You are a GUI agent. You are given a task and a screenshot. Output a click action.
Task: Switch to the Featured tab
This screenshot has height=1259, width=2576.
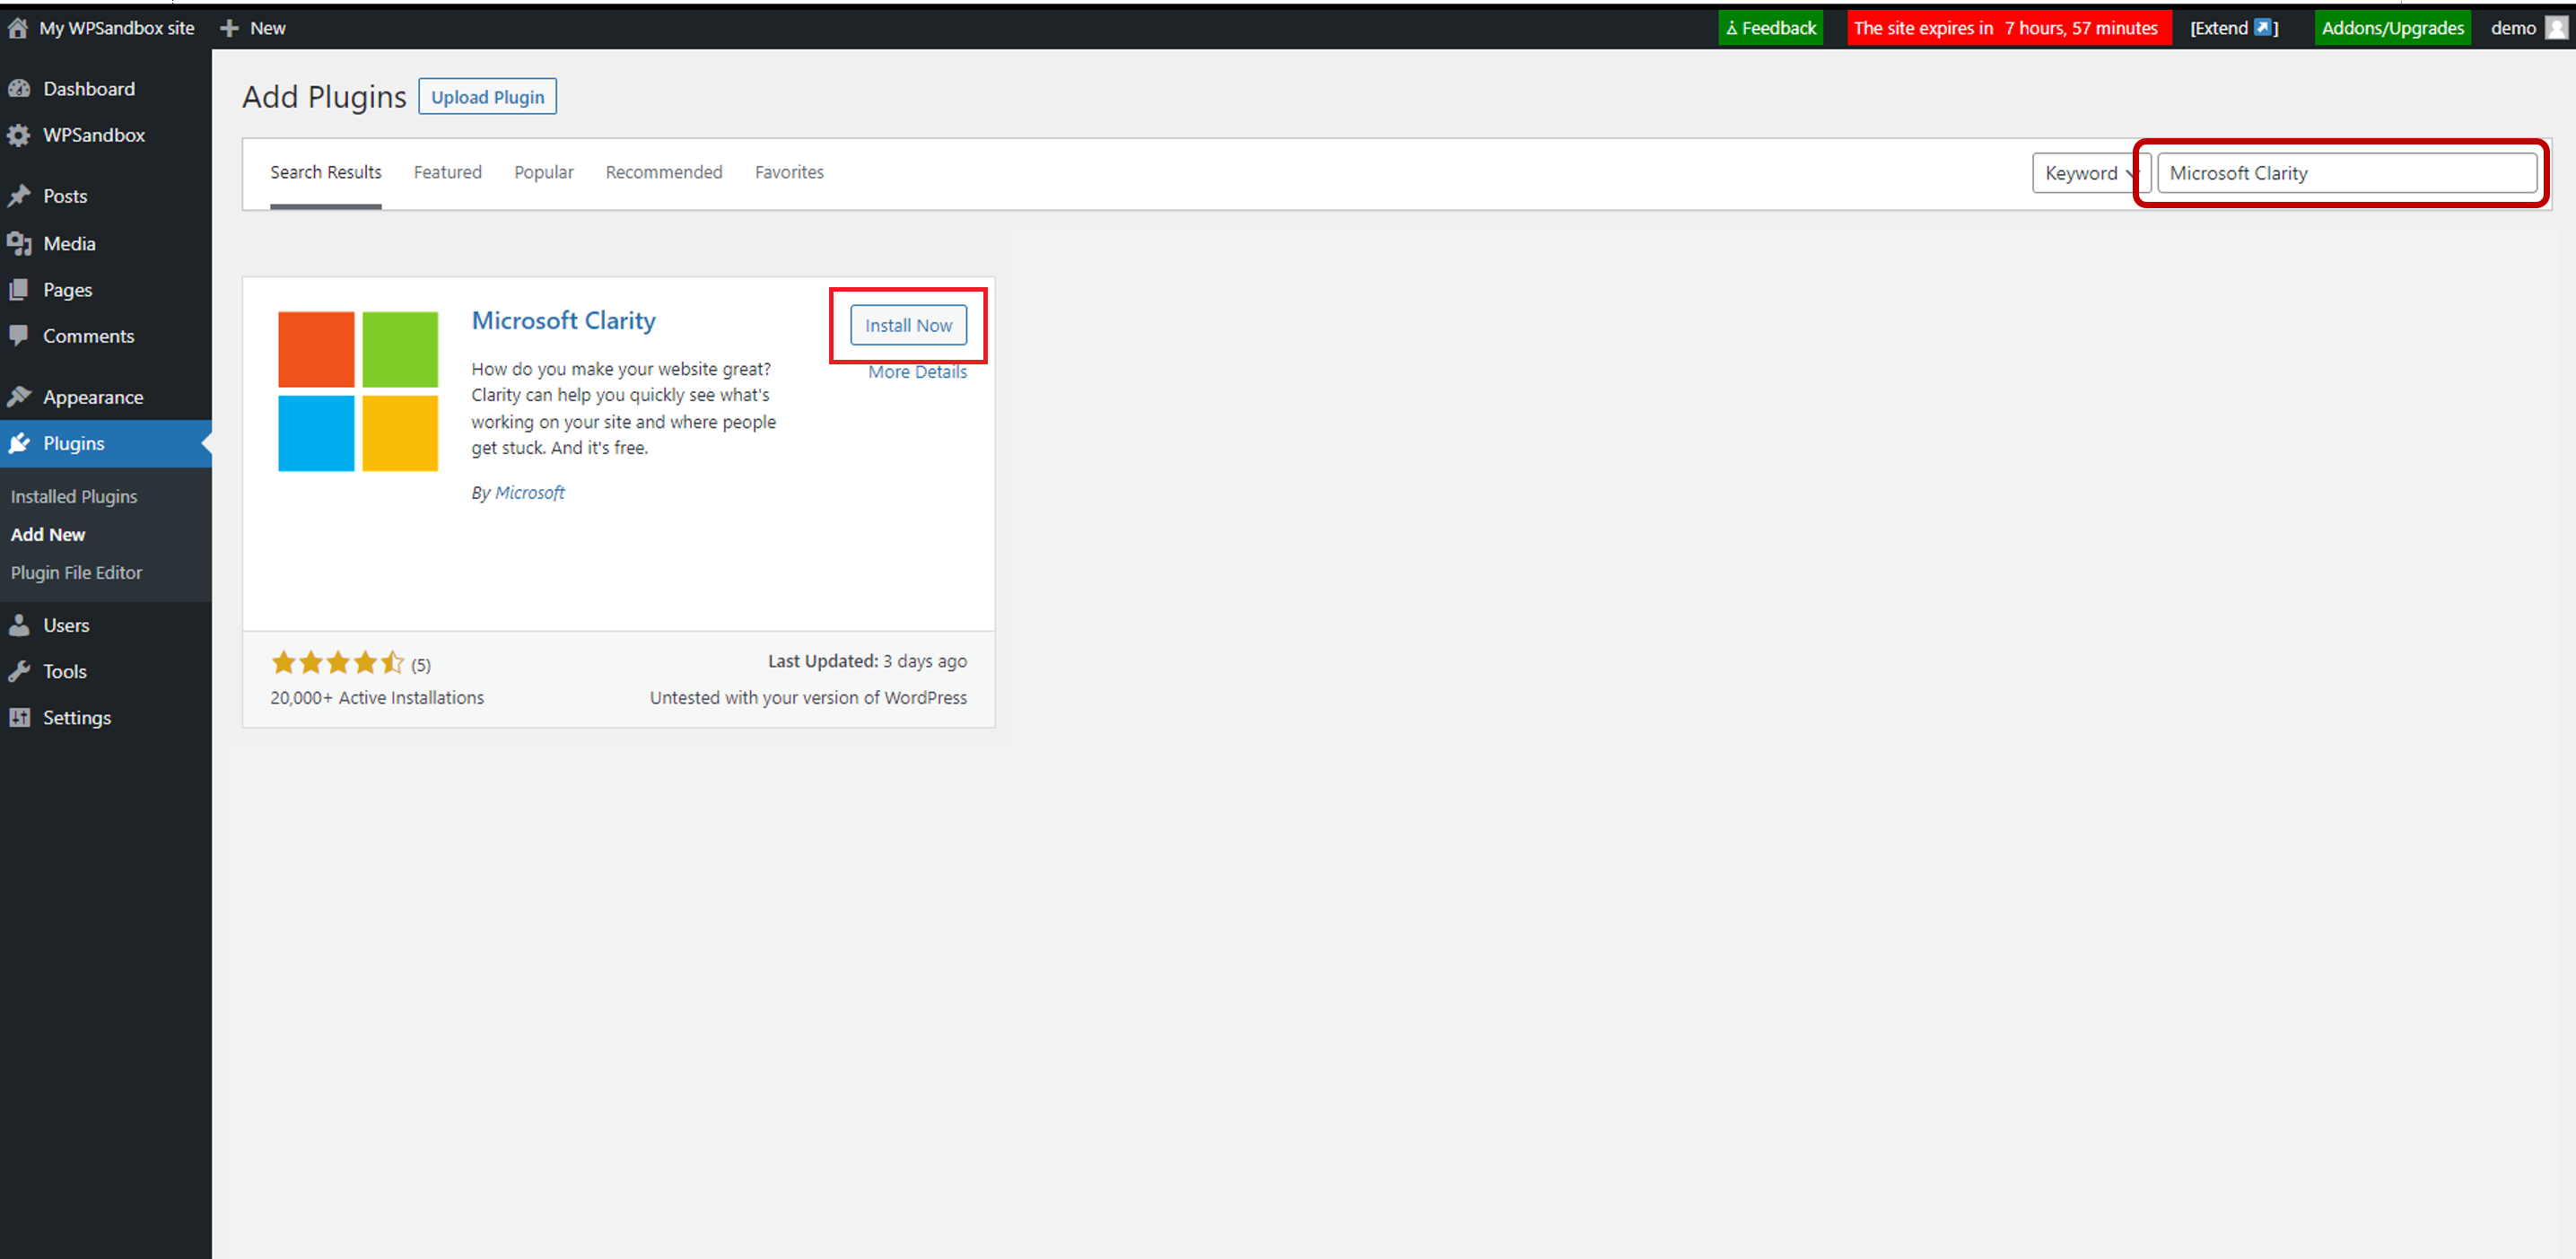[447, 172]
